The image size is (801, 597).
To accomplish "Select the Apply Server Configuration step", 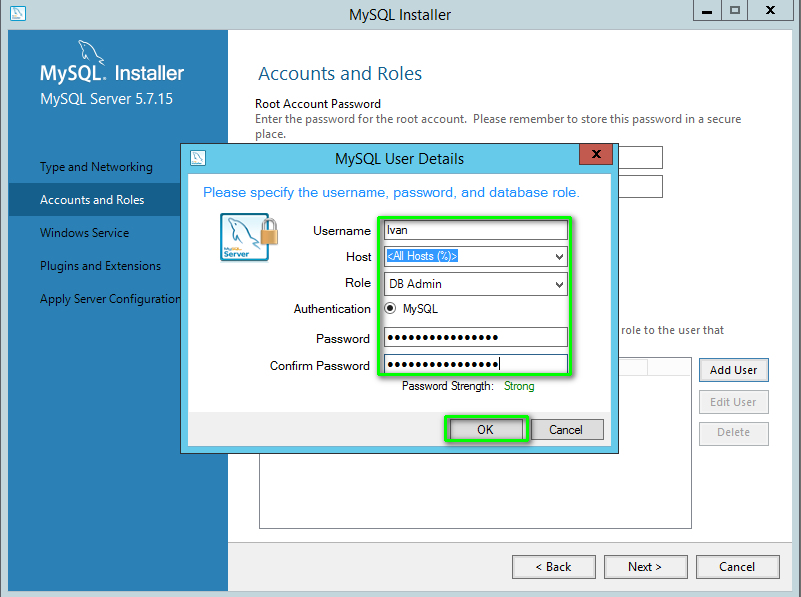I will point(108,299).
